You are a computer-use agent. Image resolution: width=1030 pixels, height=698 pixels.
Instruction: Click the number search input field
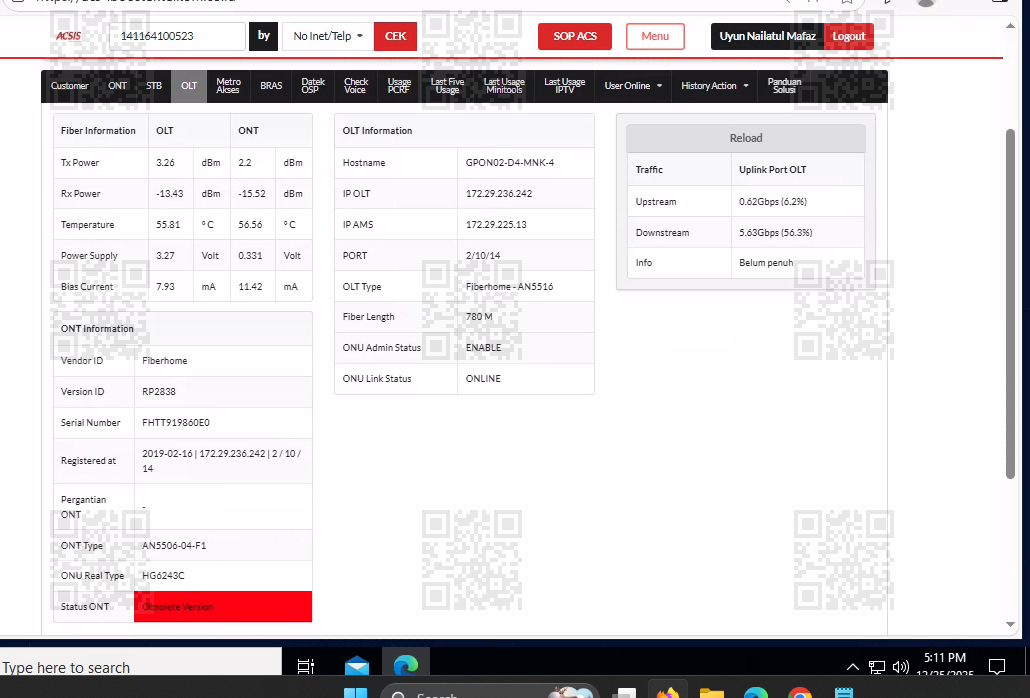(x=177, y=36)
